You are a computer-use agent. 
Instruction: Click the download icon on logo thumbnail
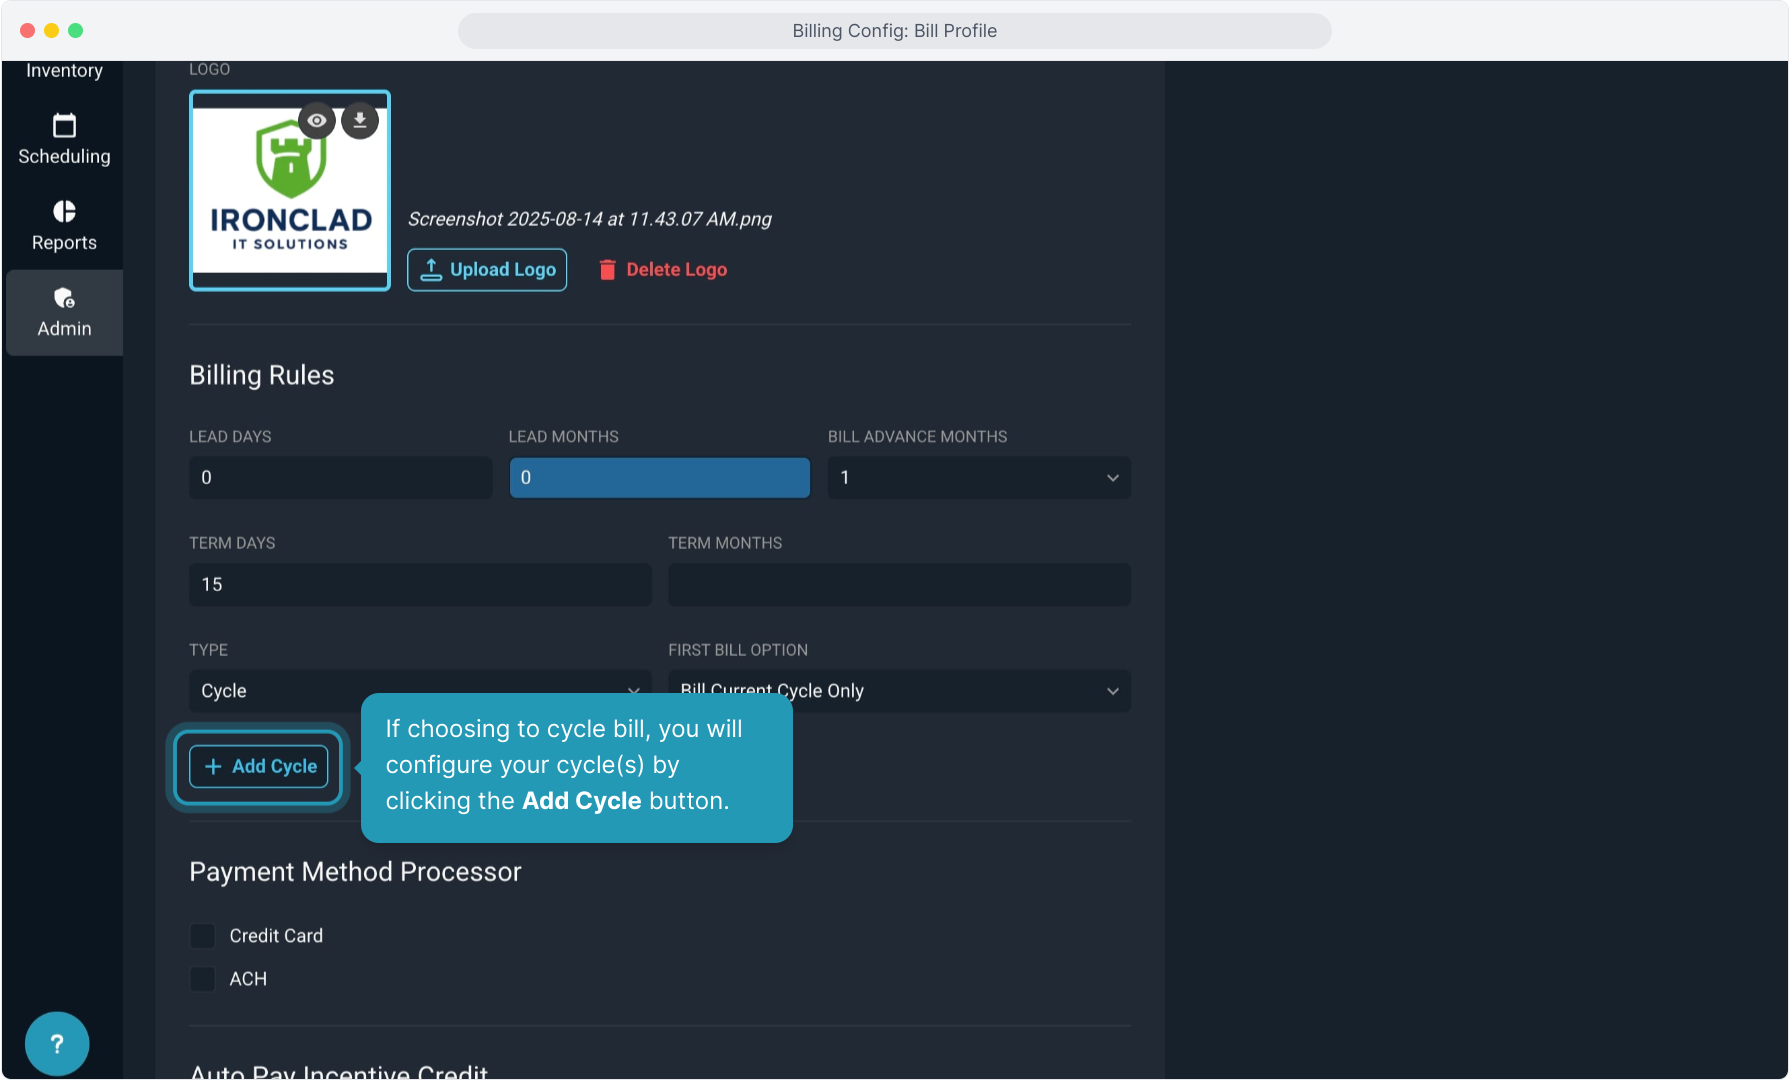point(360,121)
